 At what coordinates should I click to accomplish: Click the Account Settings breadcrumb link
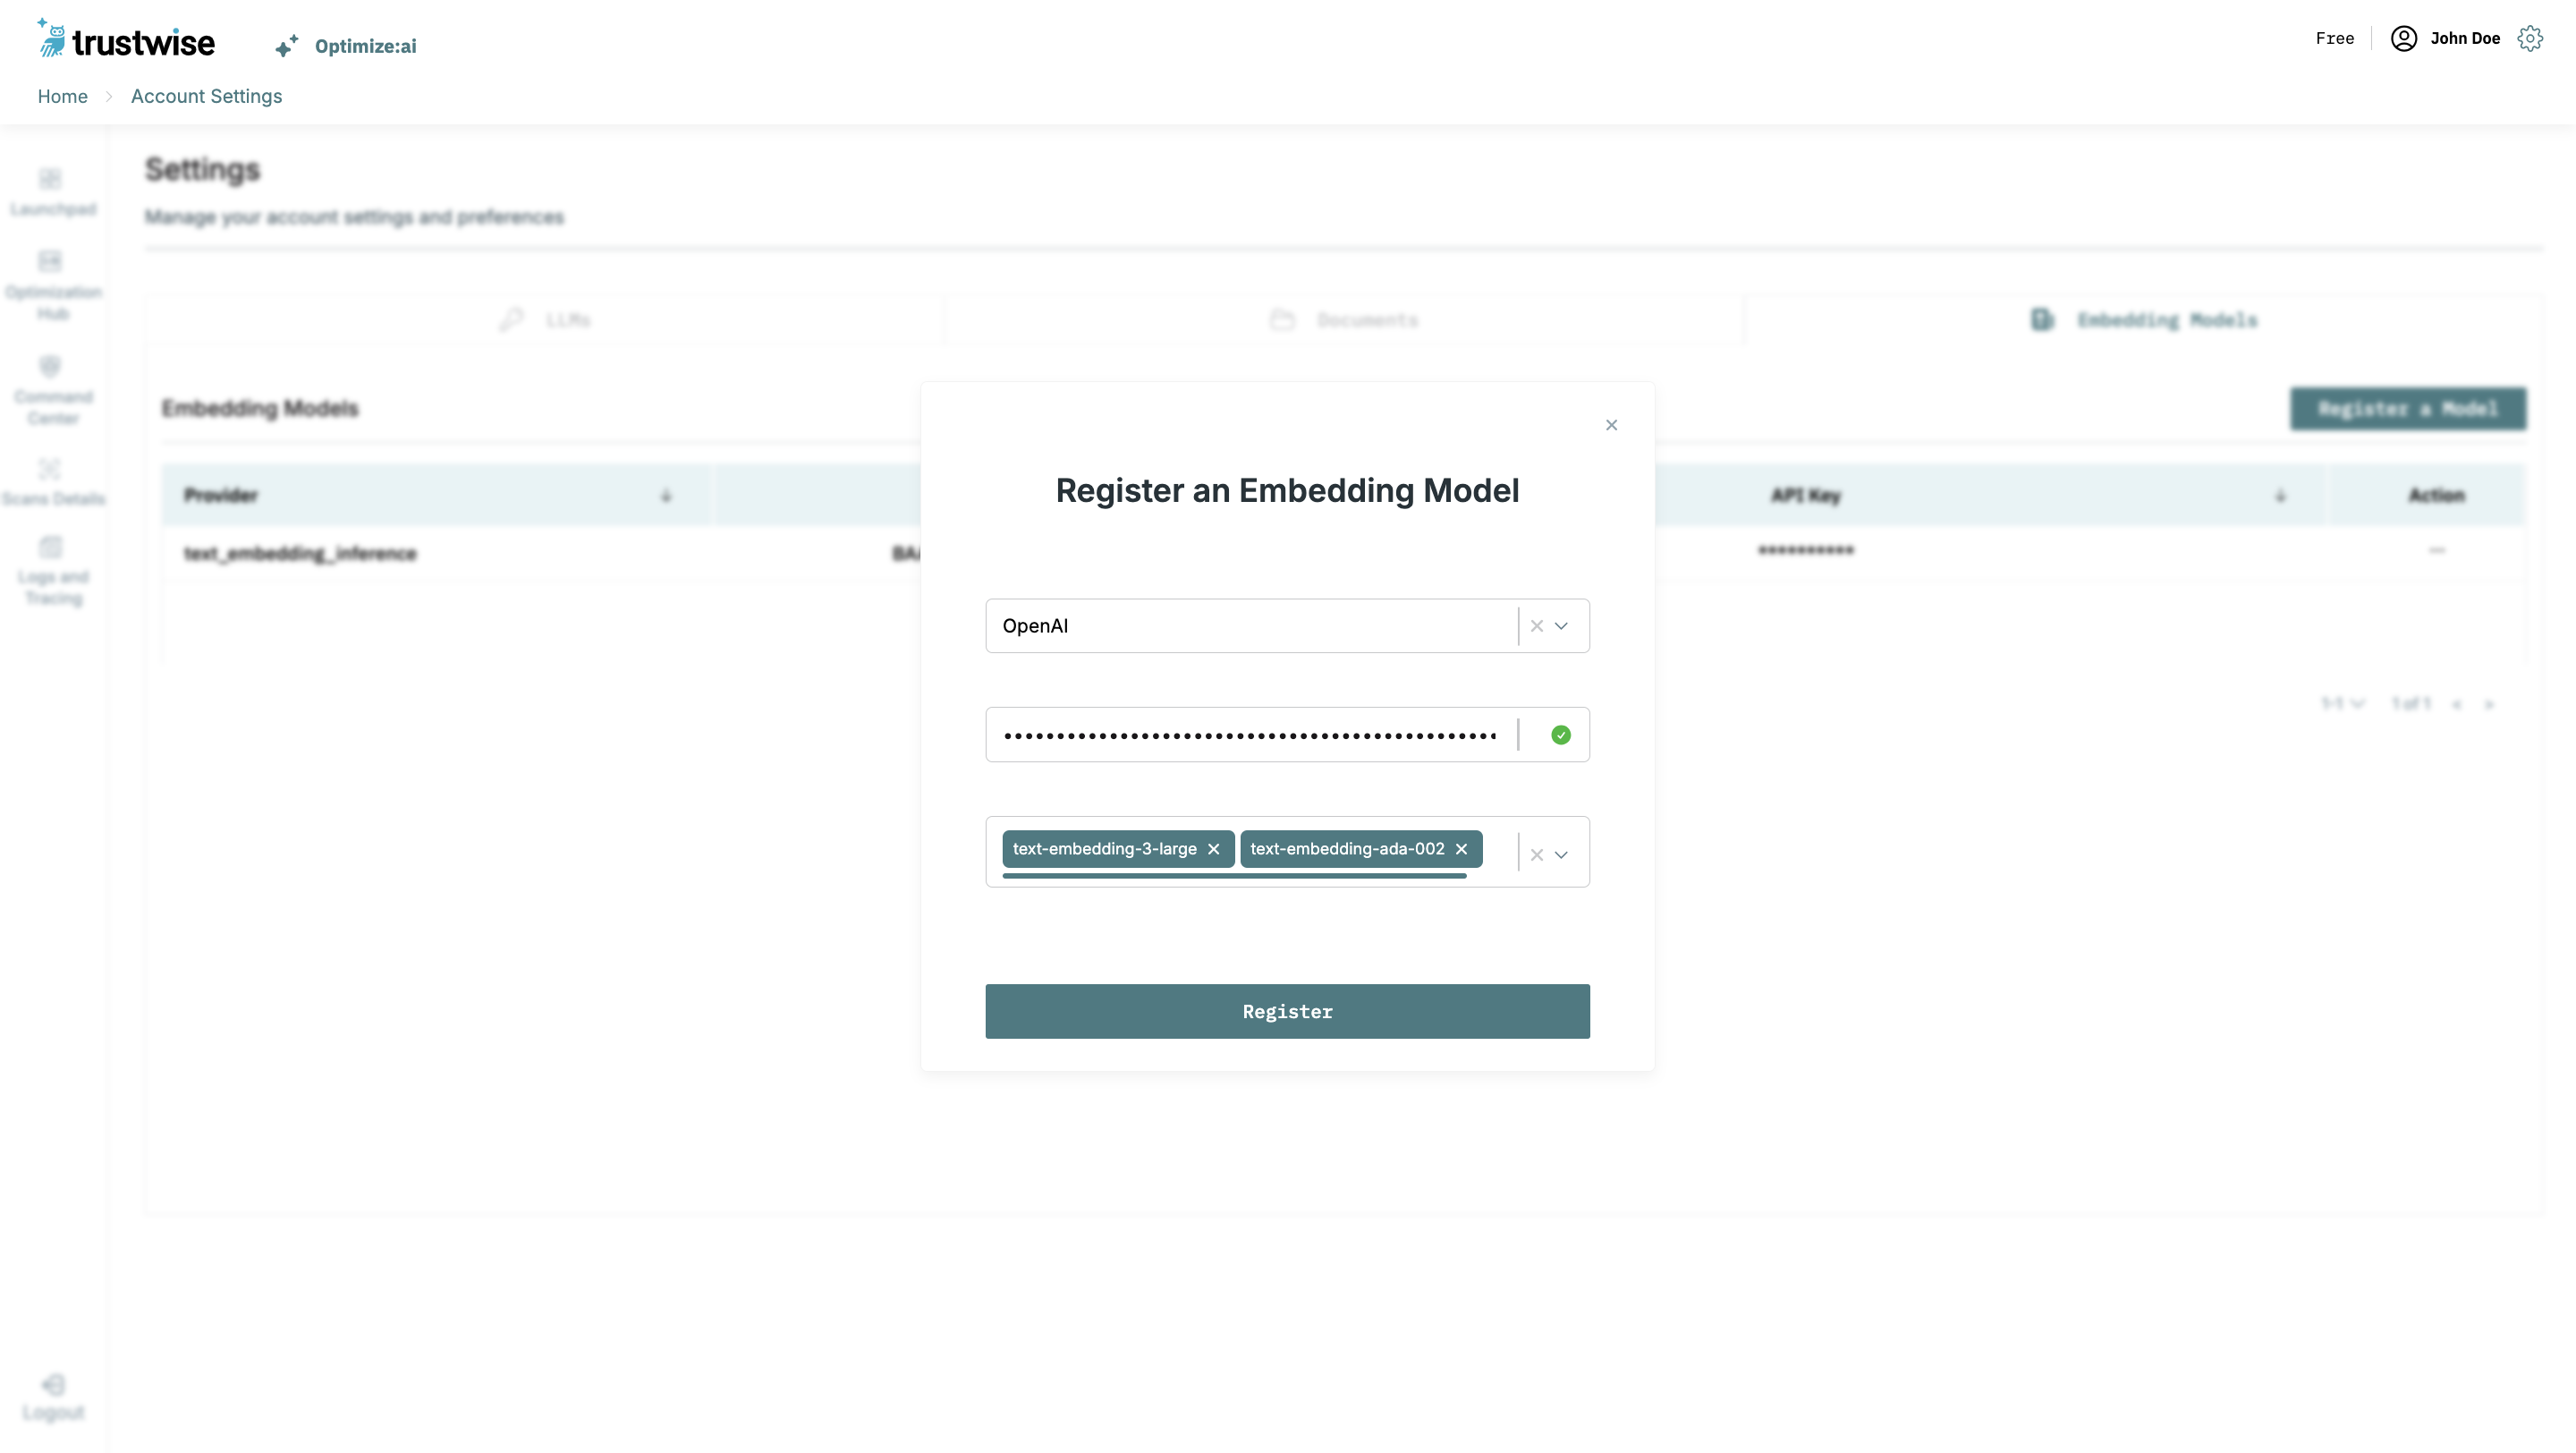[206, 96]
